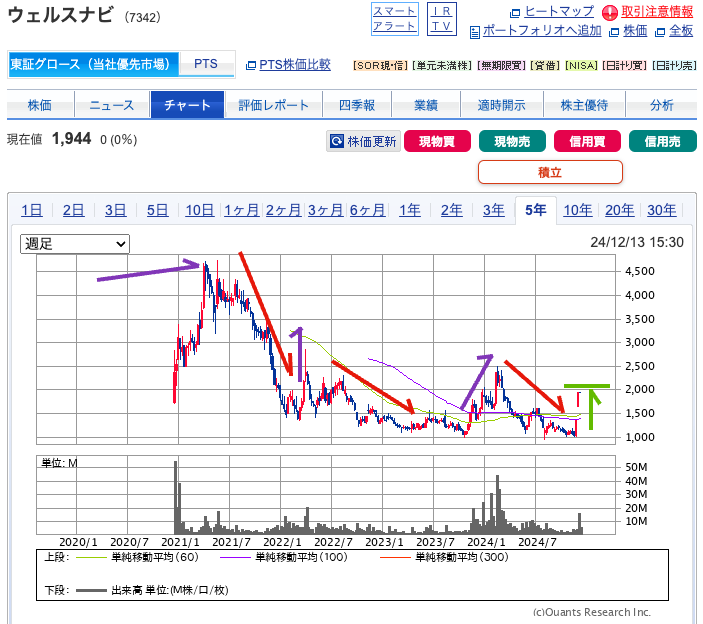Viewport: 703px width, 624px height.
Task: Set chart period to 20年
Action: click(620, 210)
